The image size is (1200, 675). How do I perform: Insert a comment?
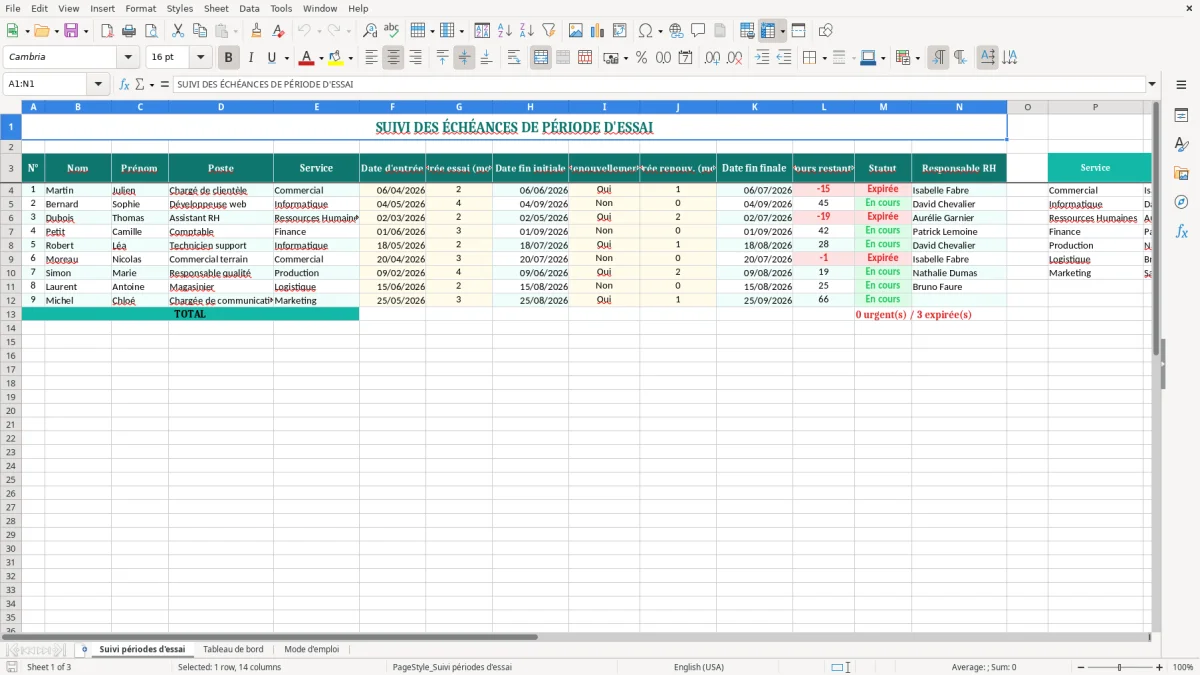click(698, 31)
